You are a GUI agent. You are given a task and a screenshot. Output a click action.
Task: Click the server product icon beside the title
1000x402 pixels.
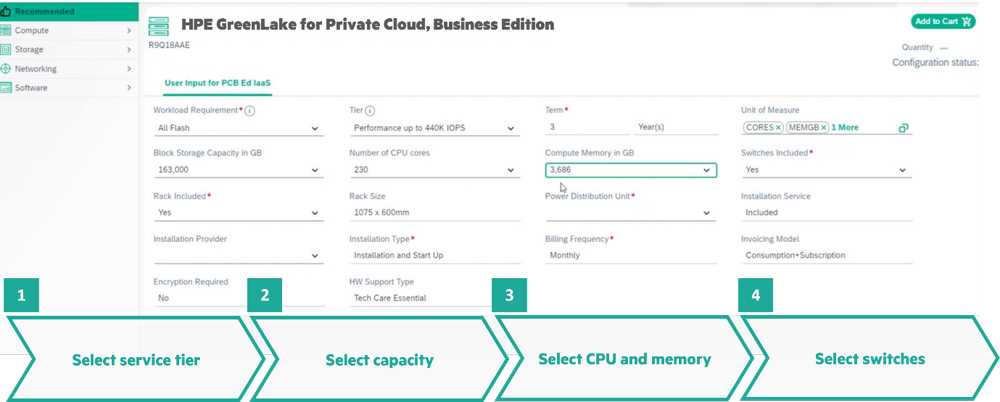point(158,26)
